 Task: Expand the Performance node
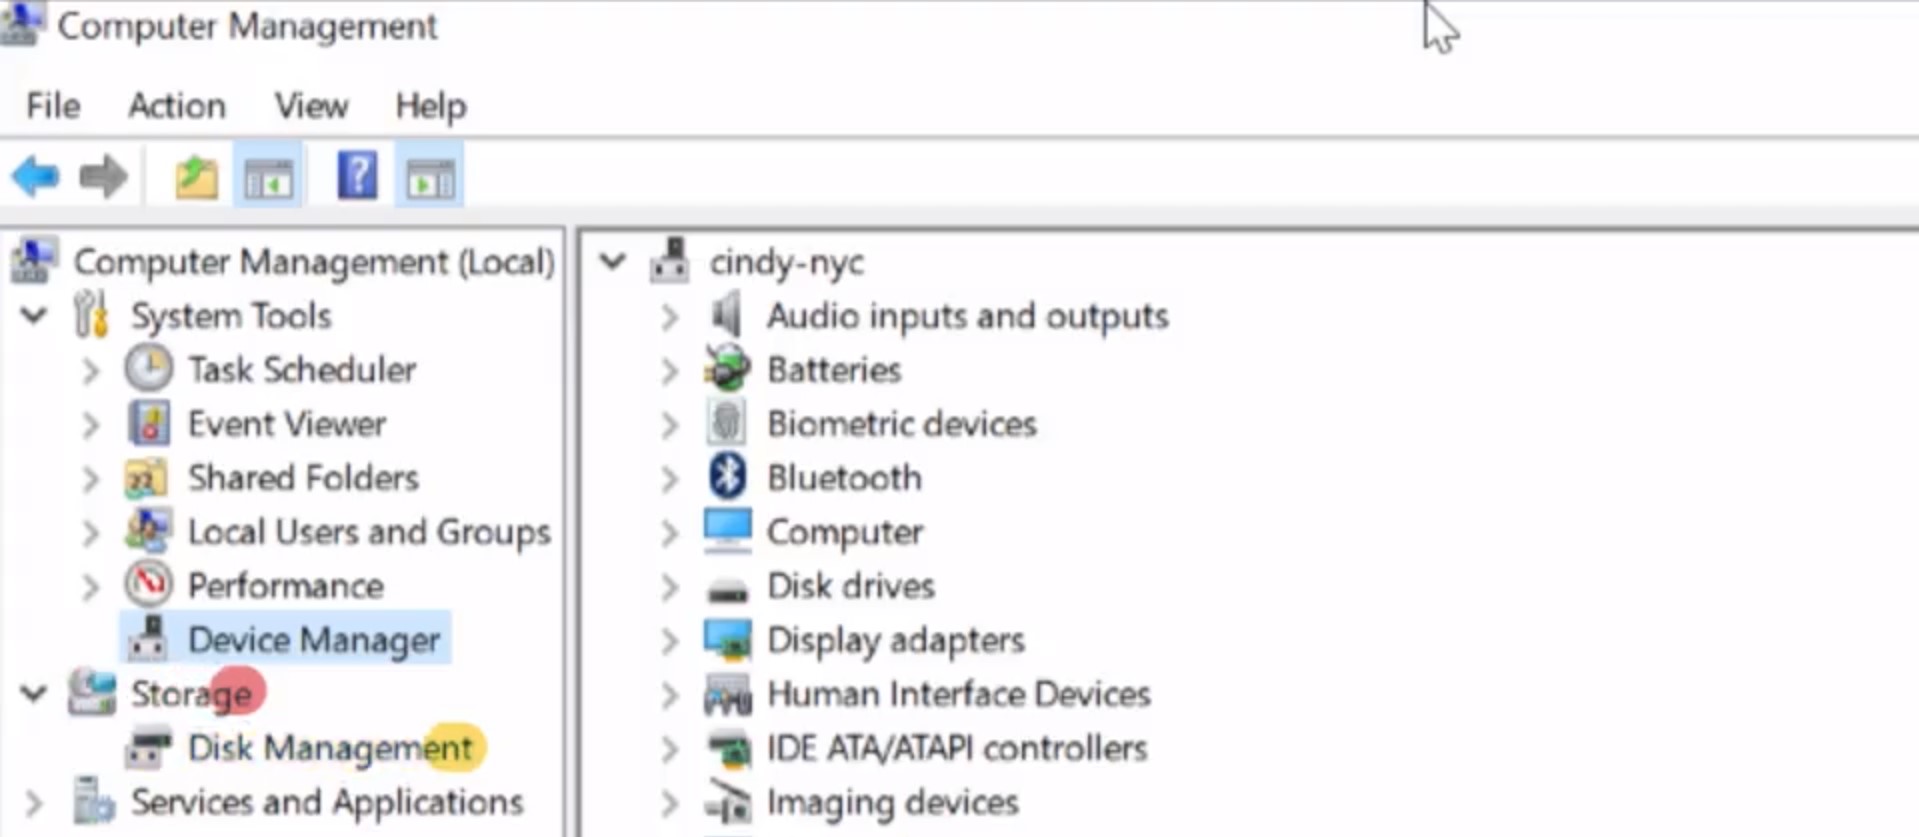91,586
